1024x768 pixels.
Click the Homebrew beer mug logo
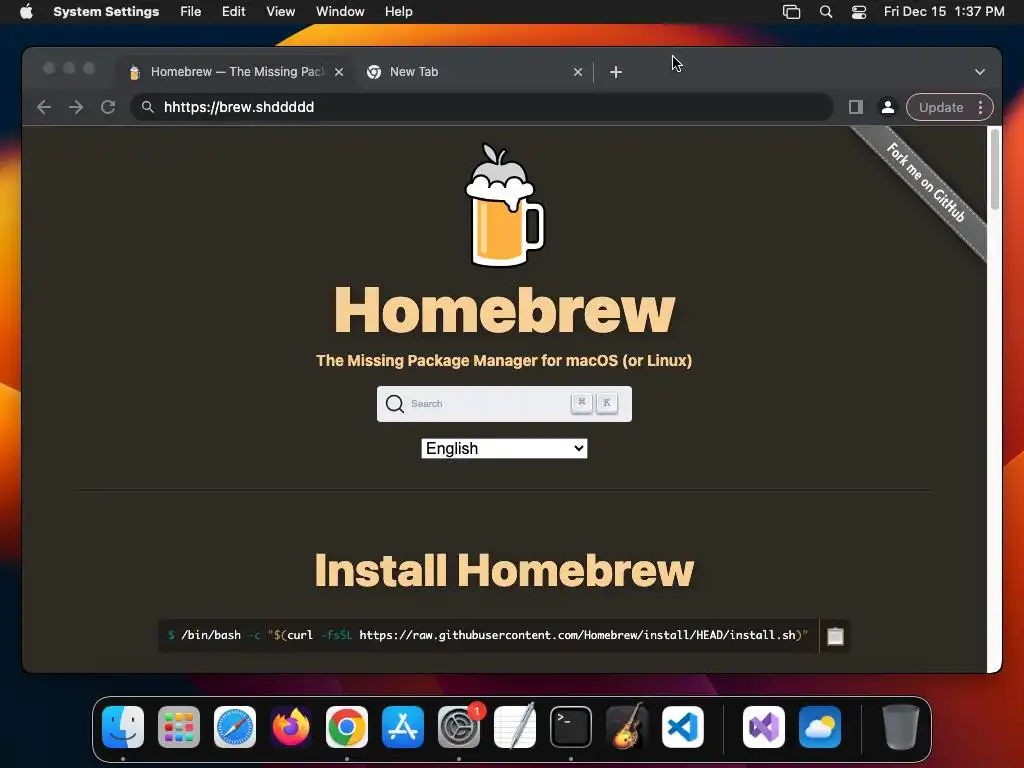click(x=504, y=205)
